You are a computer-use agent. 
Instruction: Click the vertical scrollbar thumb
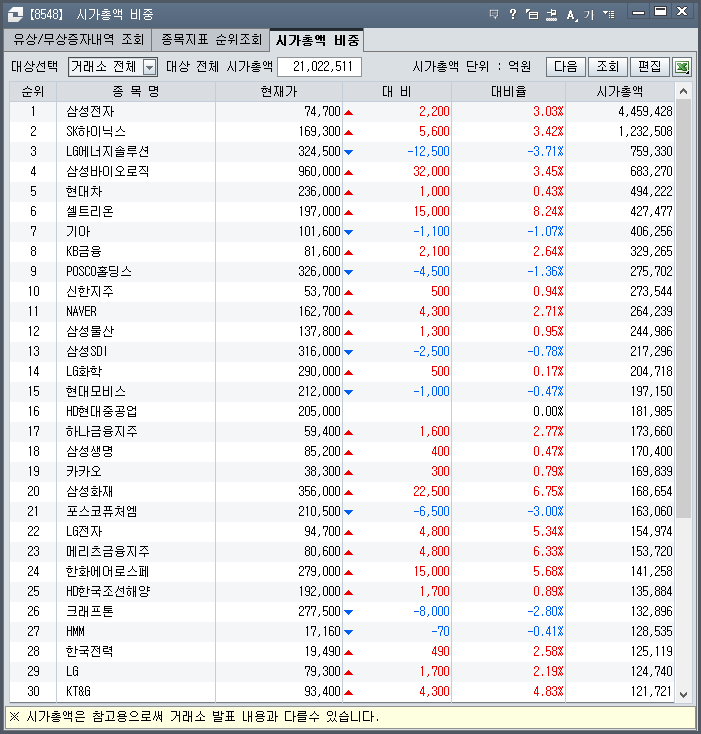point(683,309)
